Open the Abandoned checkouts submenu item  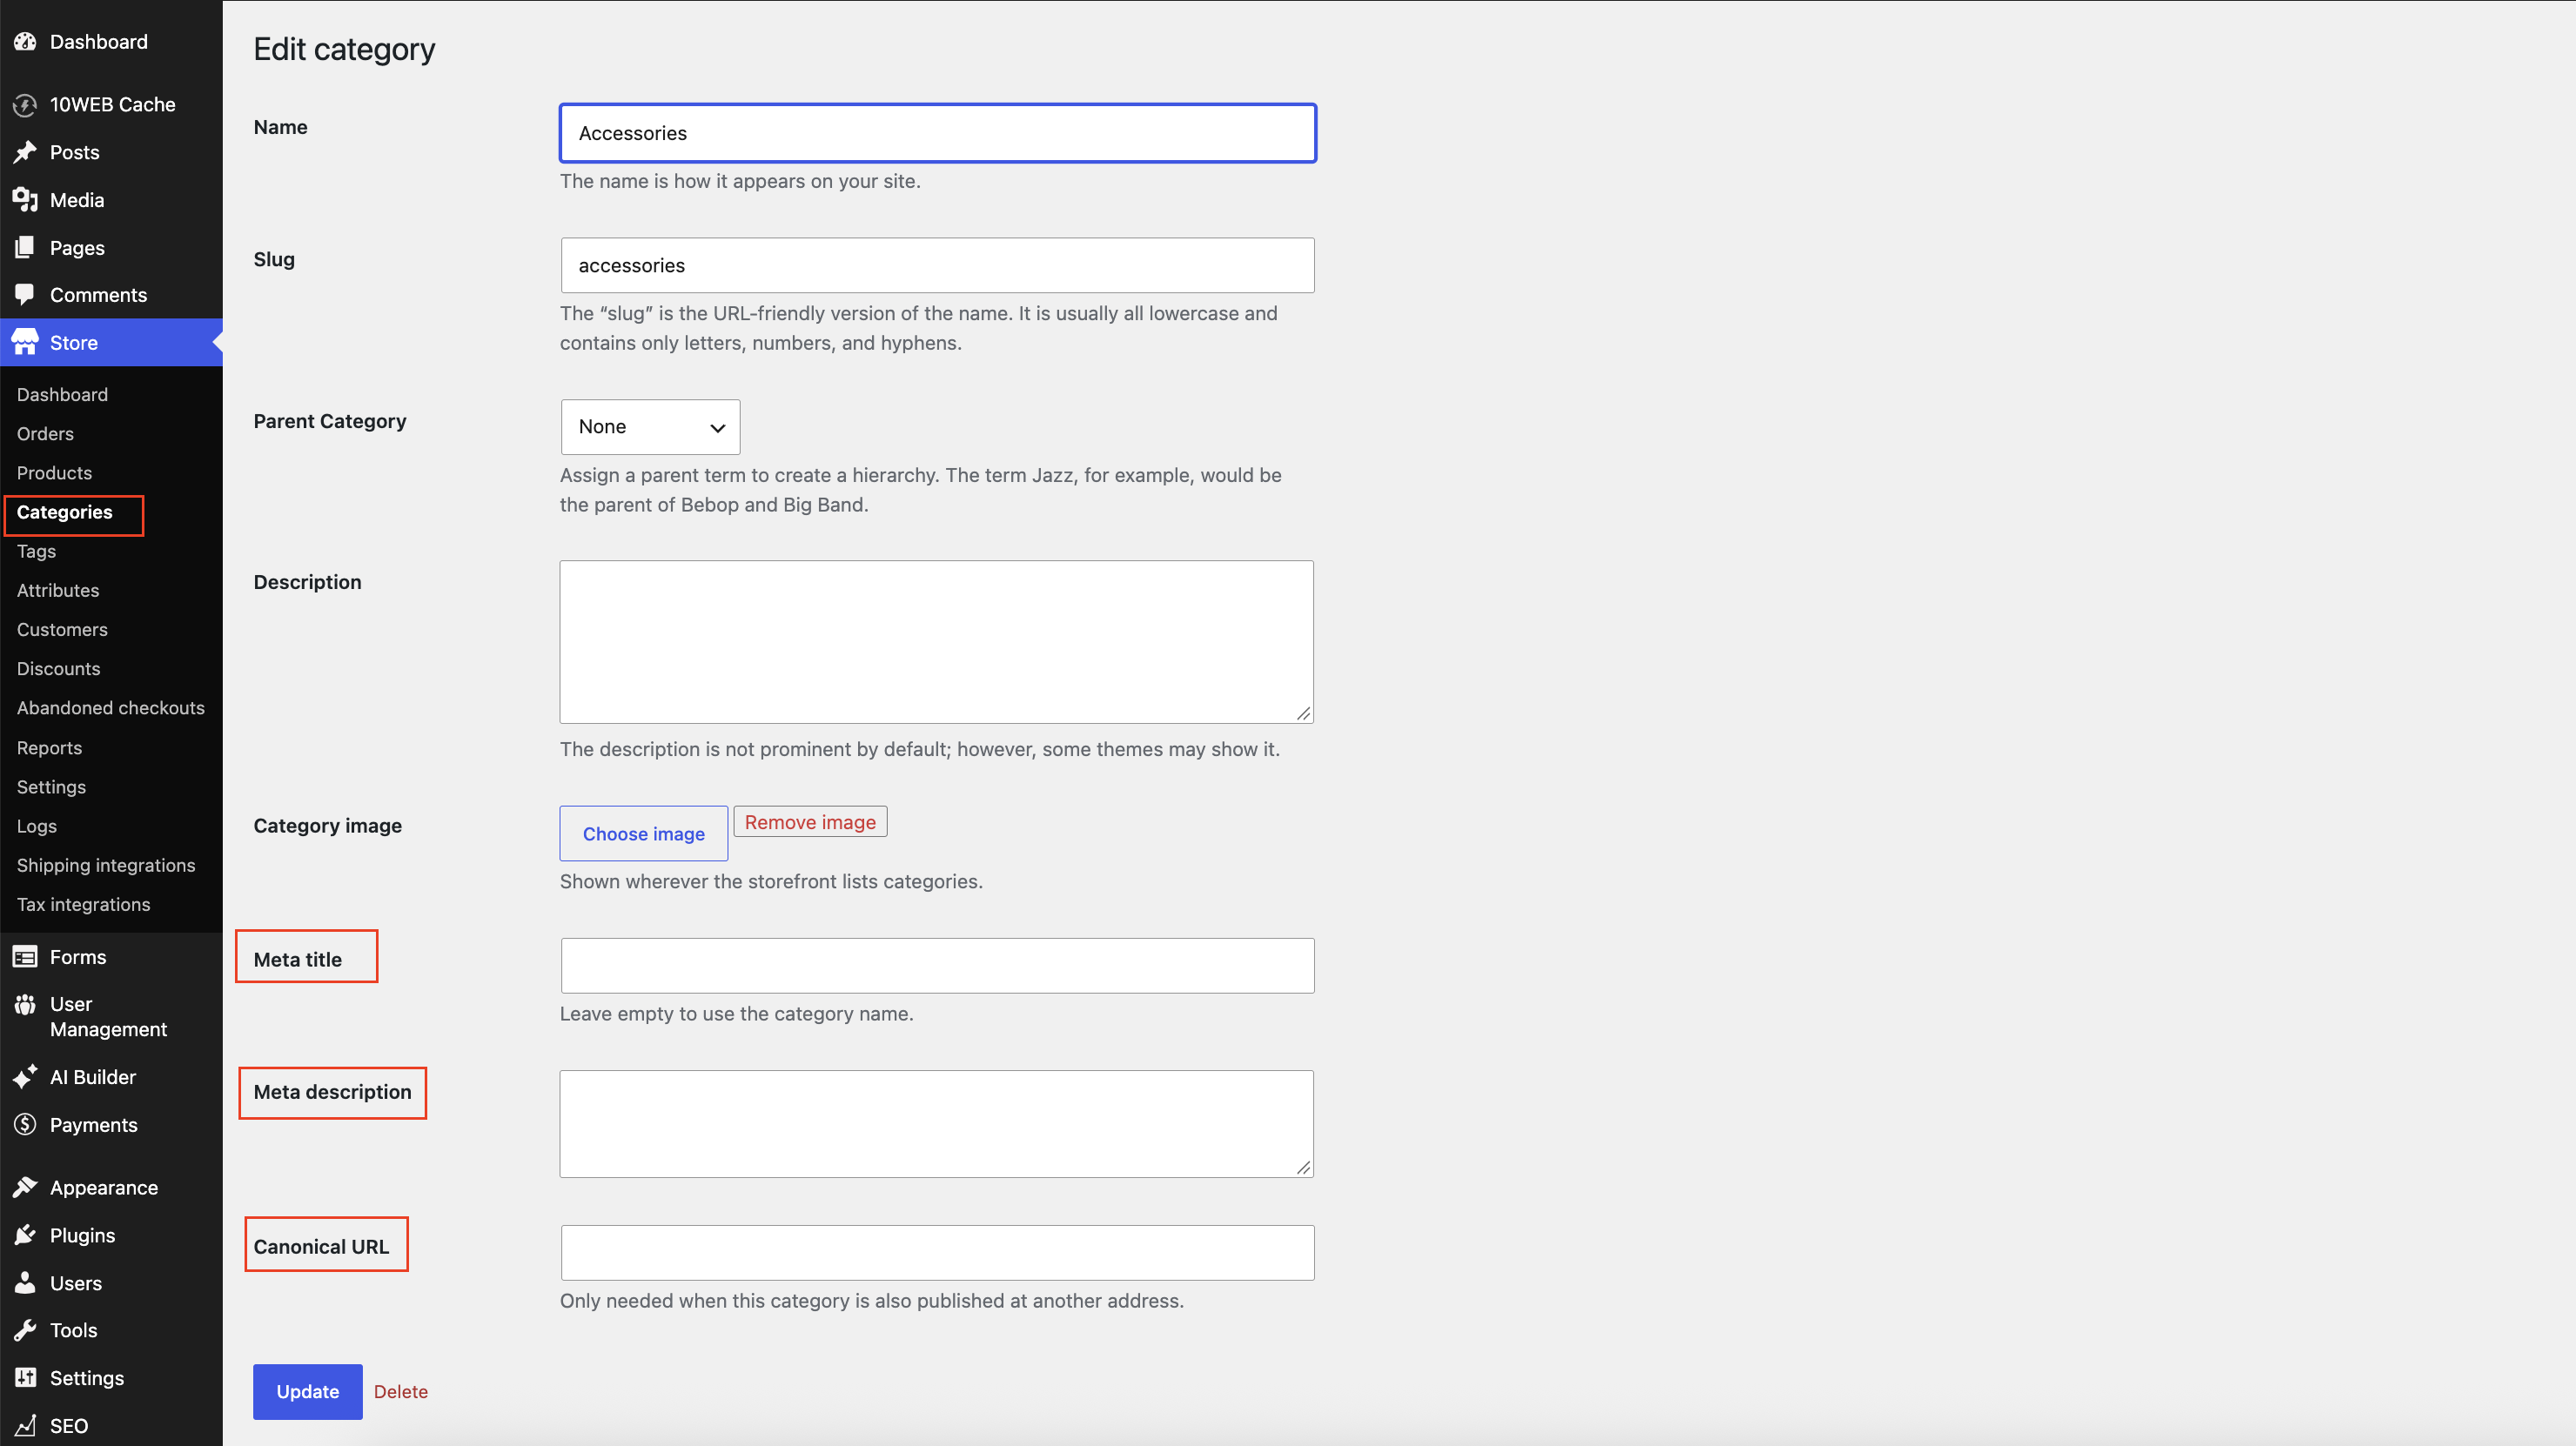pos(110,708)
